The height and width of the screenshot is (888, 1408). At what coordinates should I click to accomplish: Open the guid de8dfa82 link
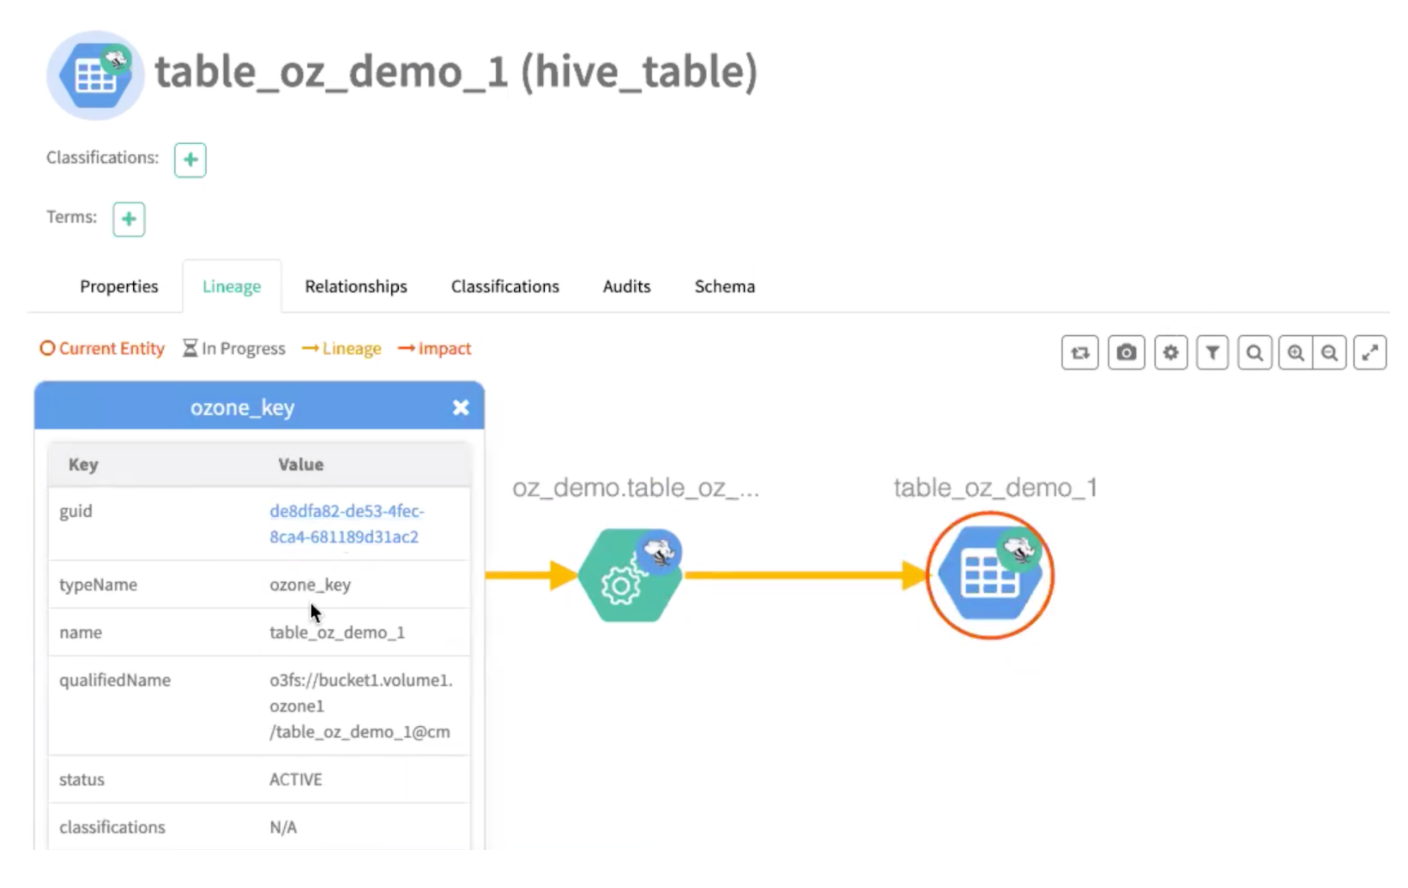pyautogui.click(x=346, y=523)
